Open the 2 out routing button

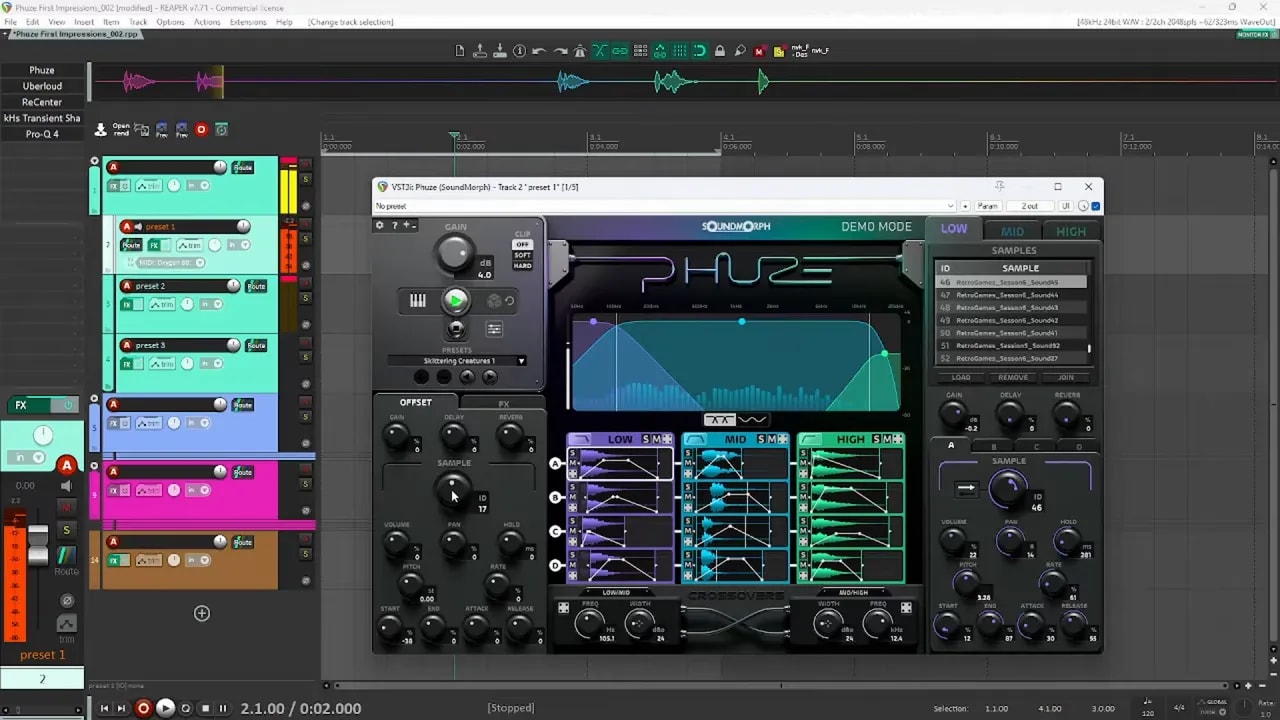pyautogui.click(x=1029, y=206)
